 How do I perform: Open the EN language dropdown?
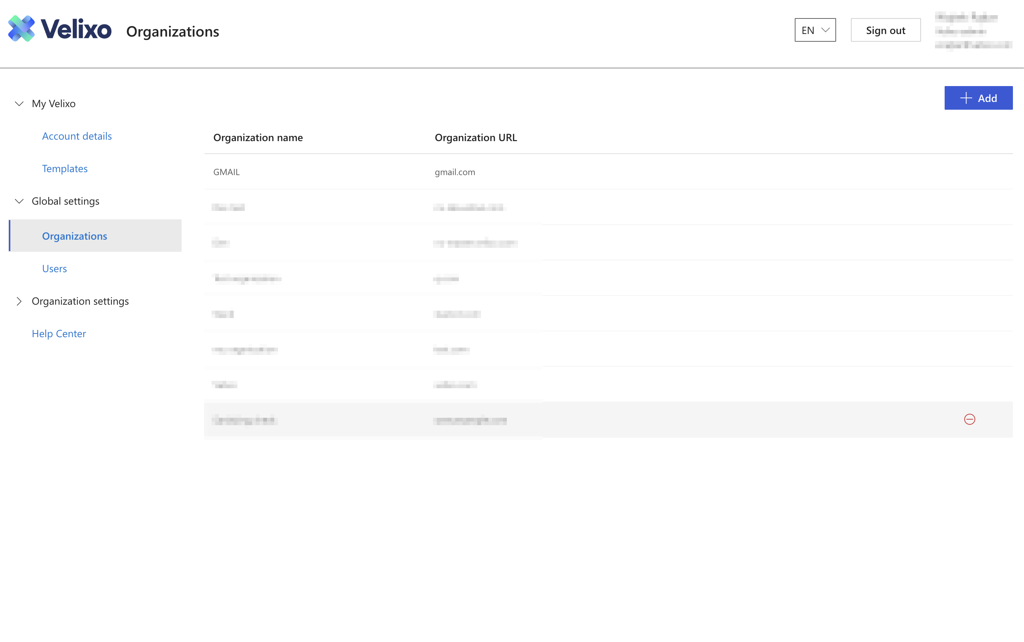[815, 30]
